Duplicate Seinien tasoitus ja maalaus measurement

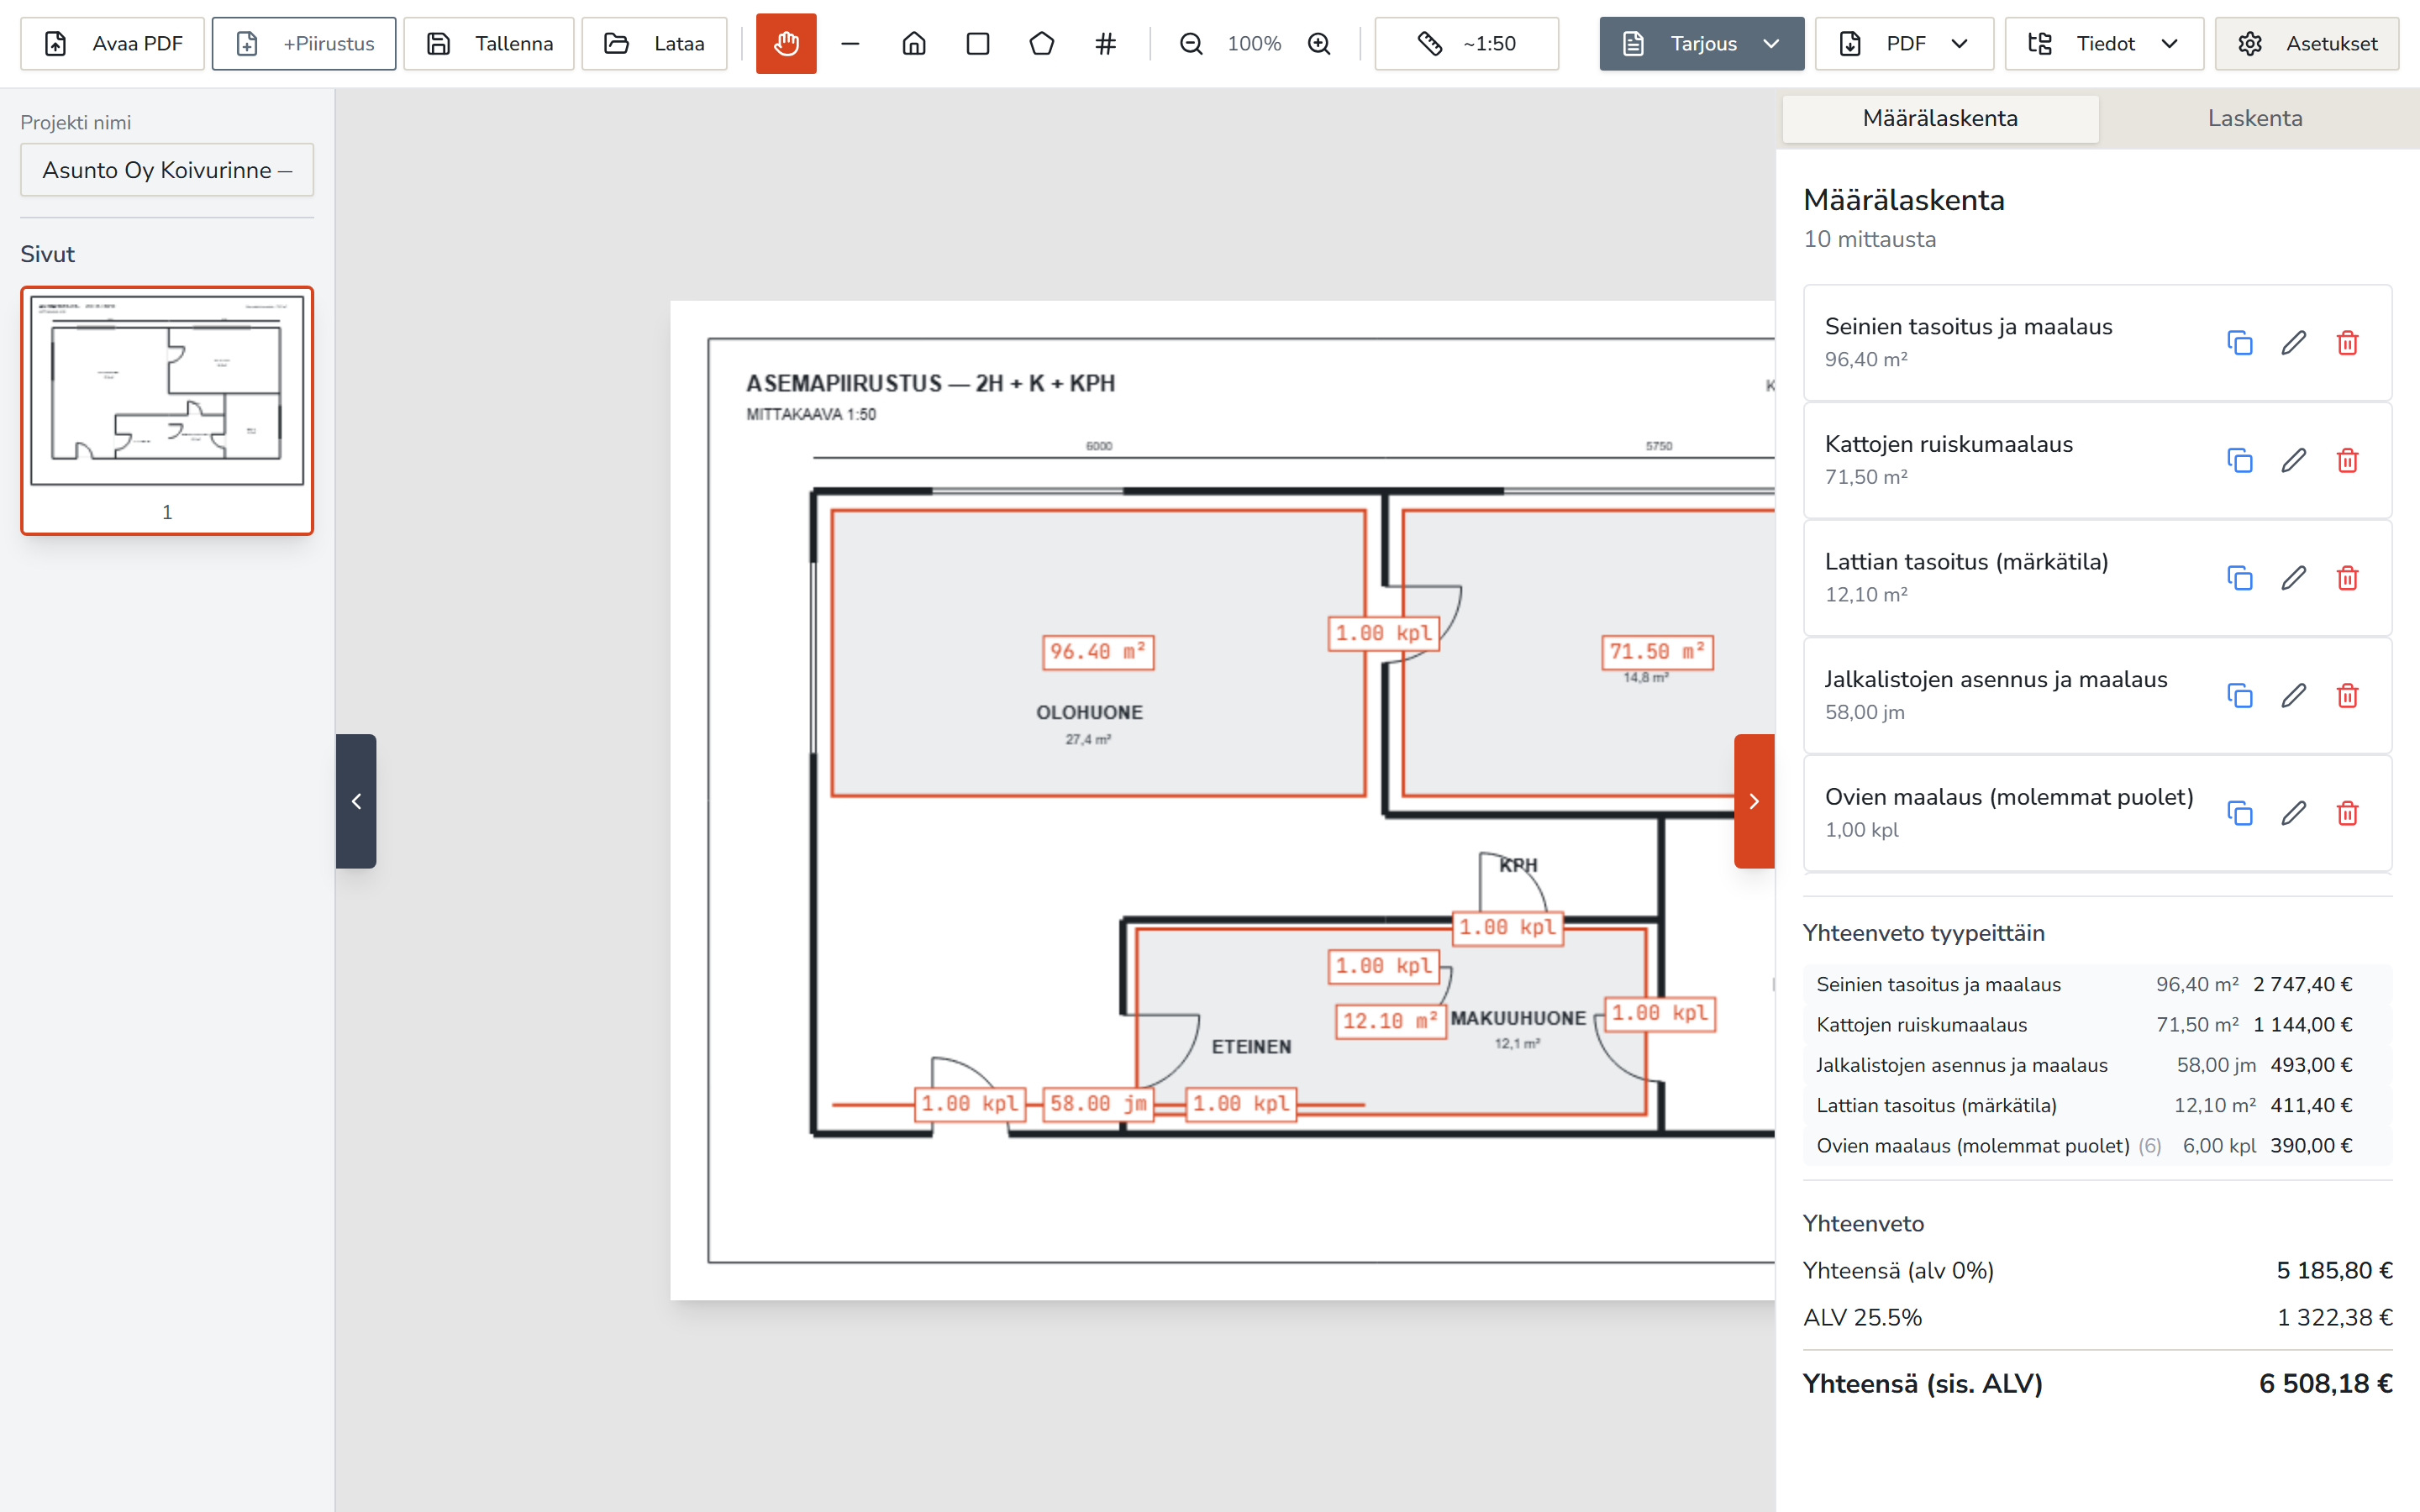(x=2240, y=343)
